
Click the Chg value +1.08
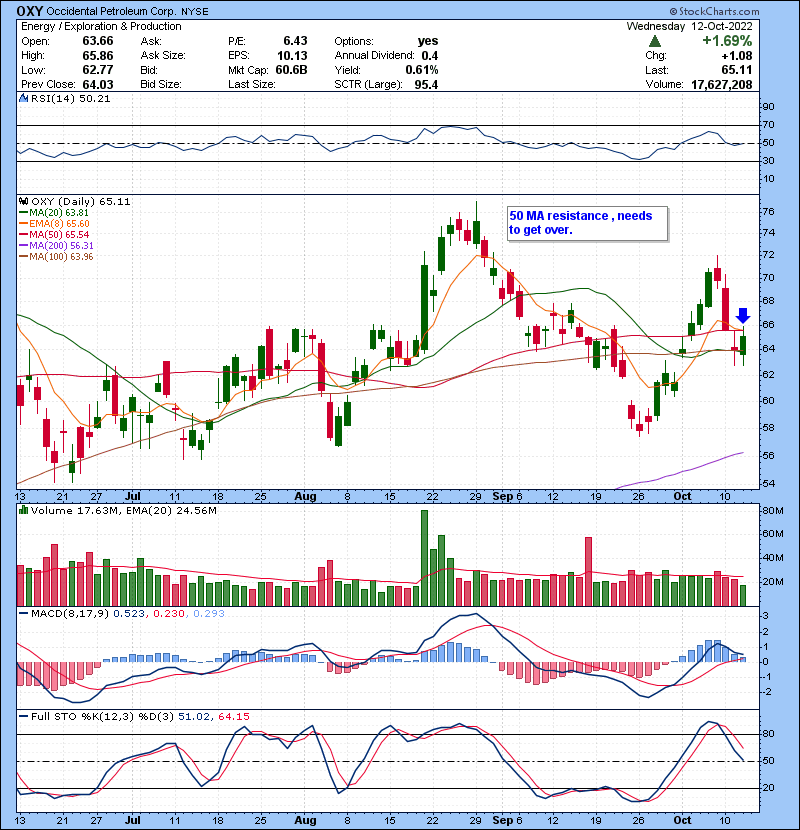pyautogui.click(x=737, y=56)
